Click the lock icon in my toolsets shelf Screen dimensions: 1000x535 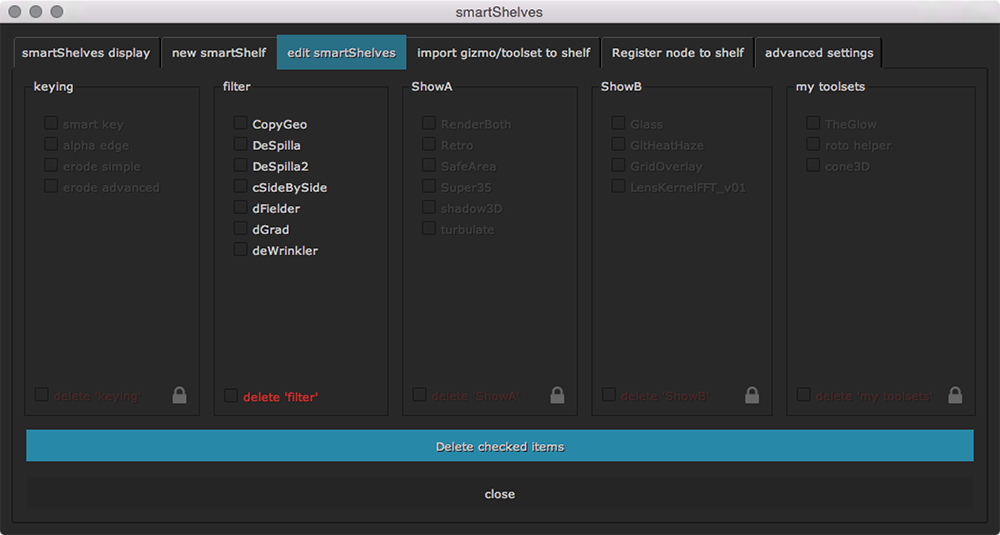coord(955,395)
